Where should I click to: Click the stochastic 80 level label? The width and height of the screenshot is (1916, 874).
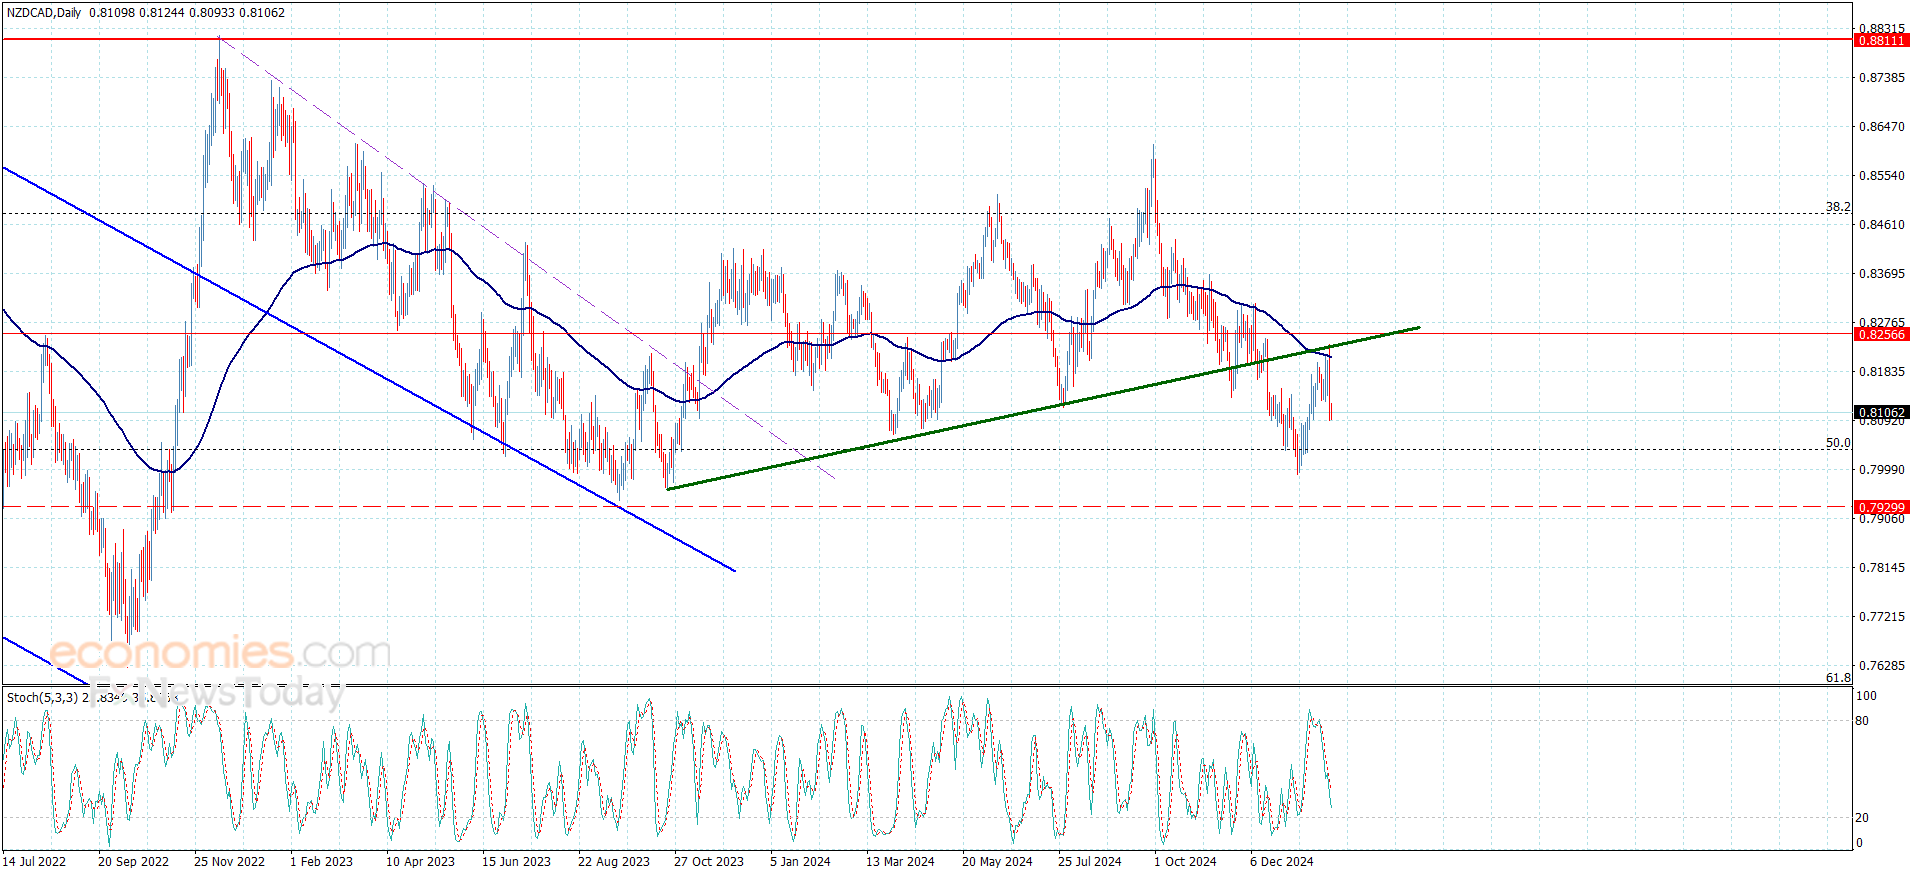click(x=1862, y=721)
